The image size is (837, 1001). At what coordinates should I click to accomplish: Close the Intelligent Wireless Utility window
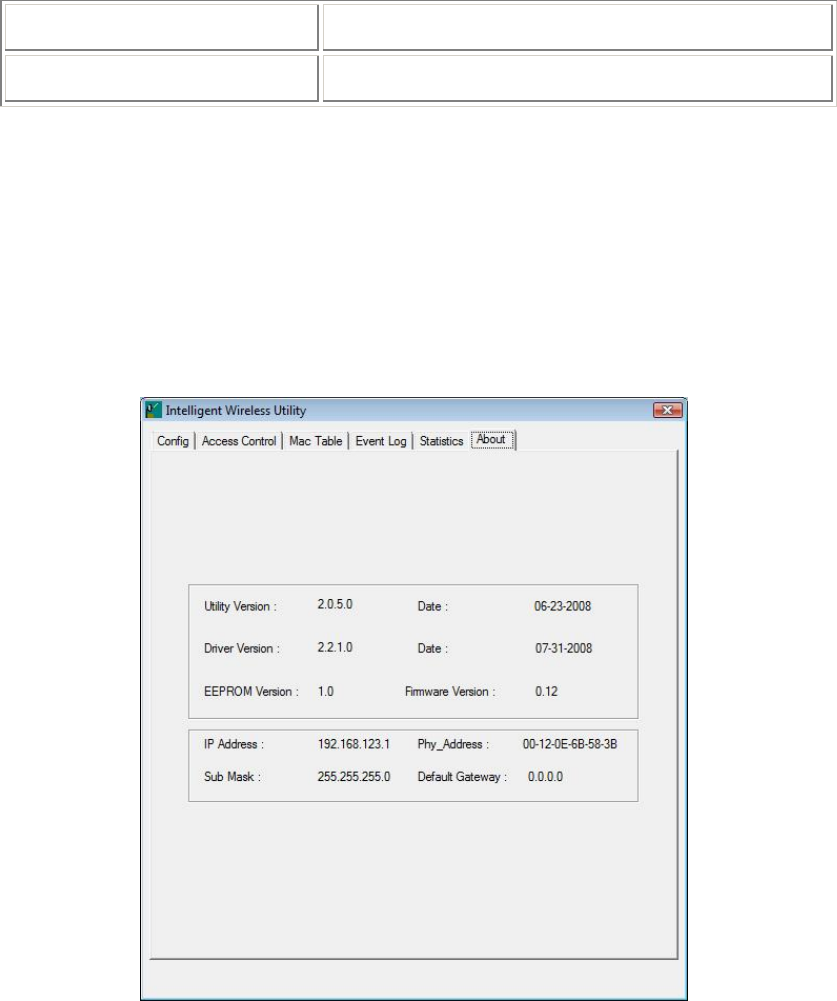click(668, 410)
